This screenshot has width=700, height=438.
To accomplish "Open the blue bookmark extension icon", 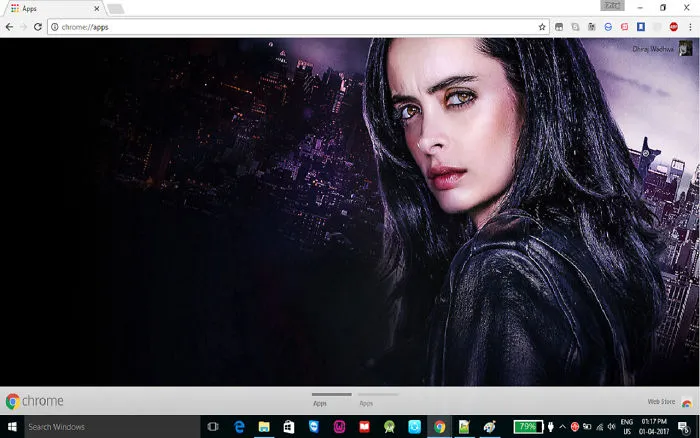I will 641,27.
